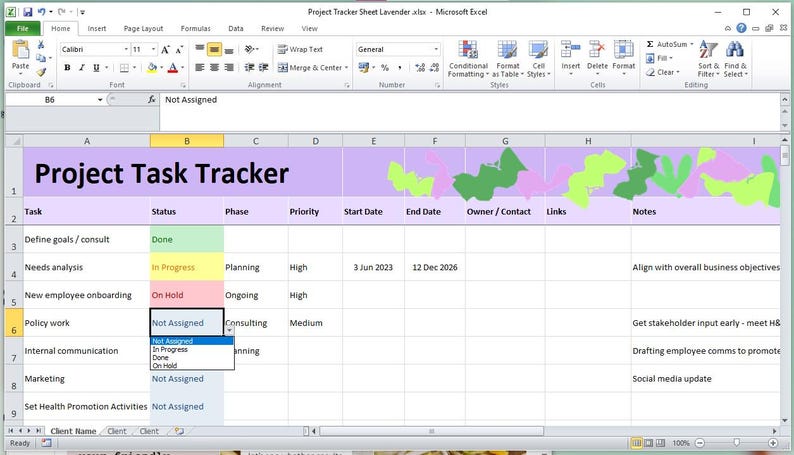Click the Decrease Indent icon
This screenshot has width=794, height=455.
pos(249,67)
